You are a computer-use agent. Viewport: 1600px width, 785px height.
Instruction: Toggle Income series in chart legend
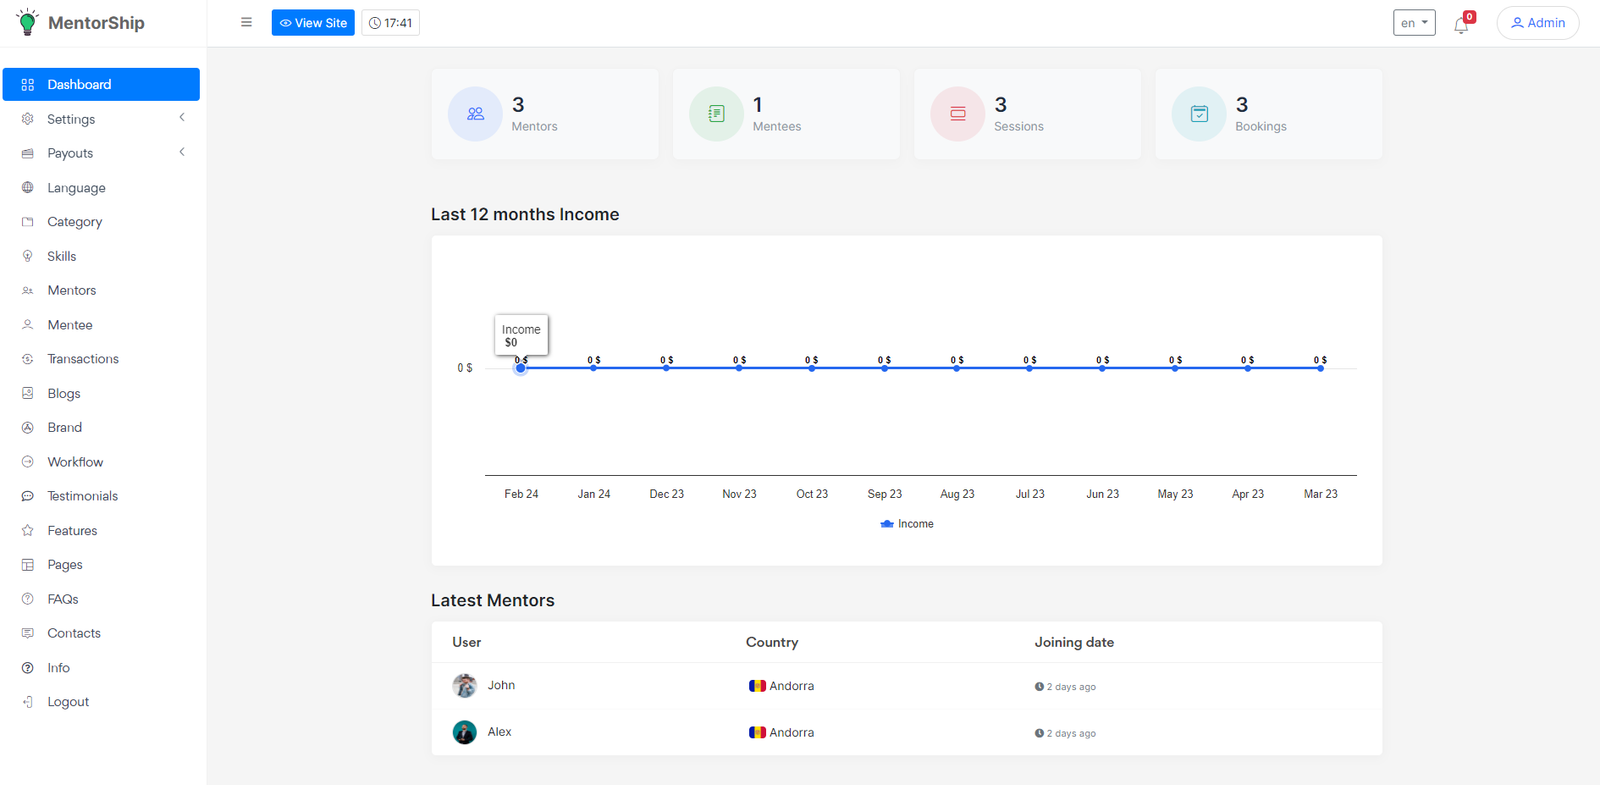pyautogui.click(x=906, y=524)
